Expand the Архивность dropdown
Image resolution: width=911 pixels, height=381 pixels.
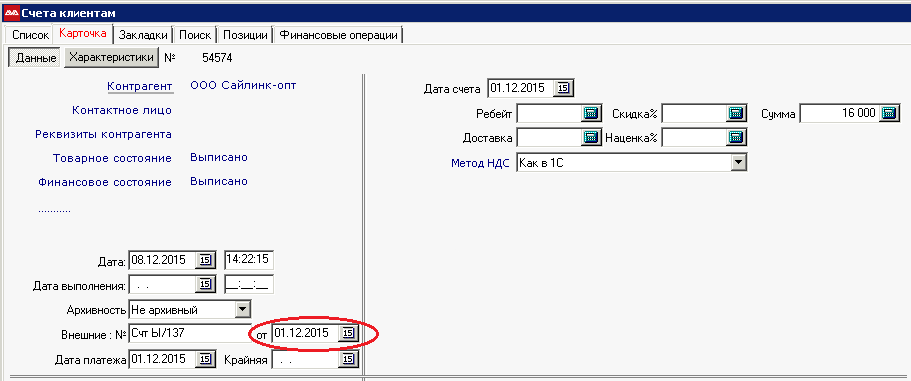(242, 310)
